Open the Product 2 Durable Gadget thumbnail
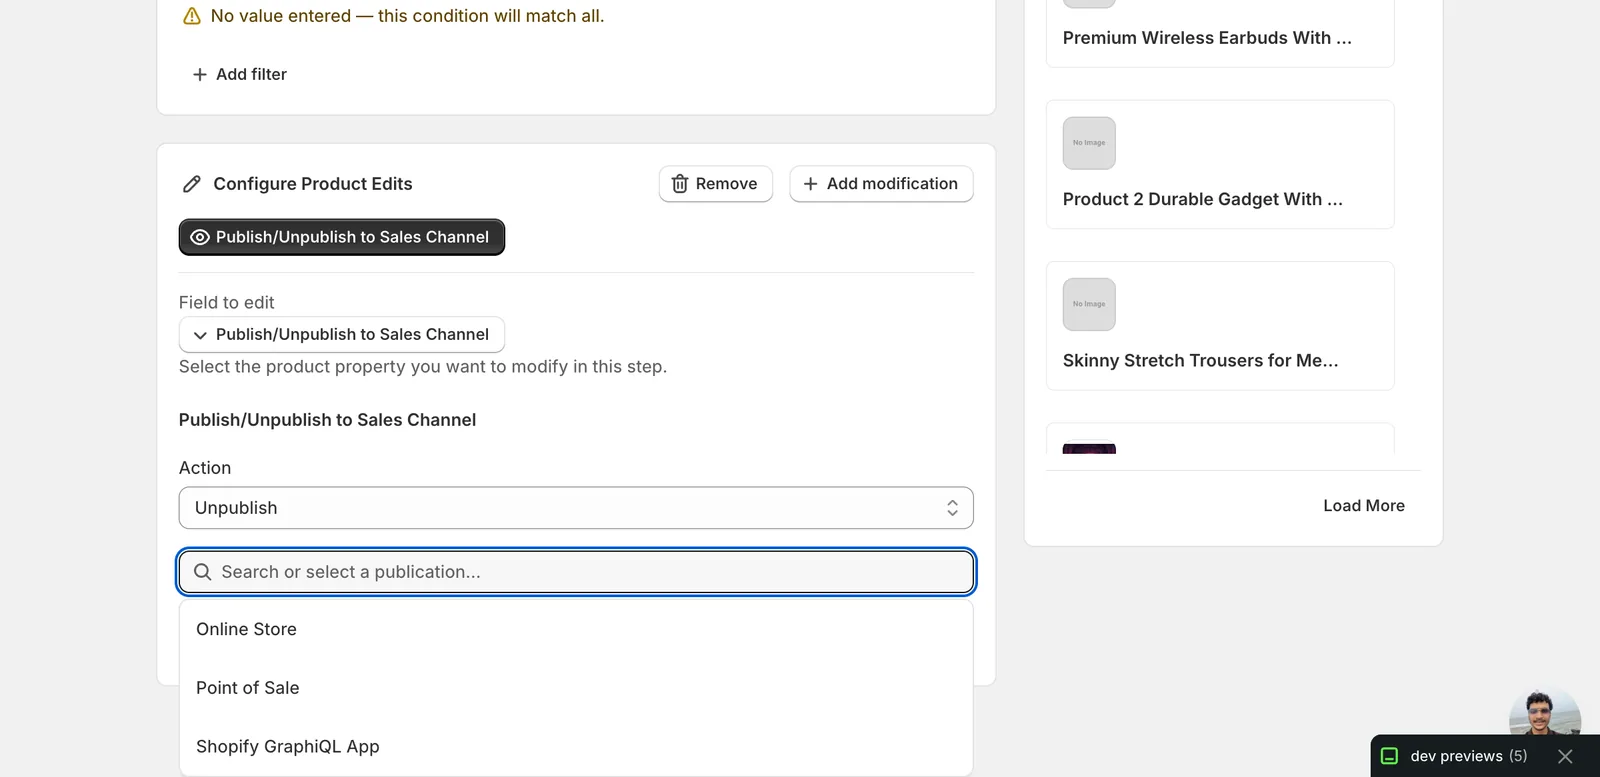1600x777 pixels. pyautogui.click(x=1089, y=143)
